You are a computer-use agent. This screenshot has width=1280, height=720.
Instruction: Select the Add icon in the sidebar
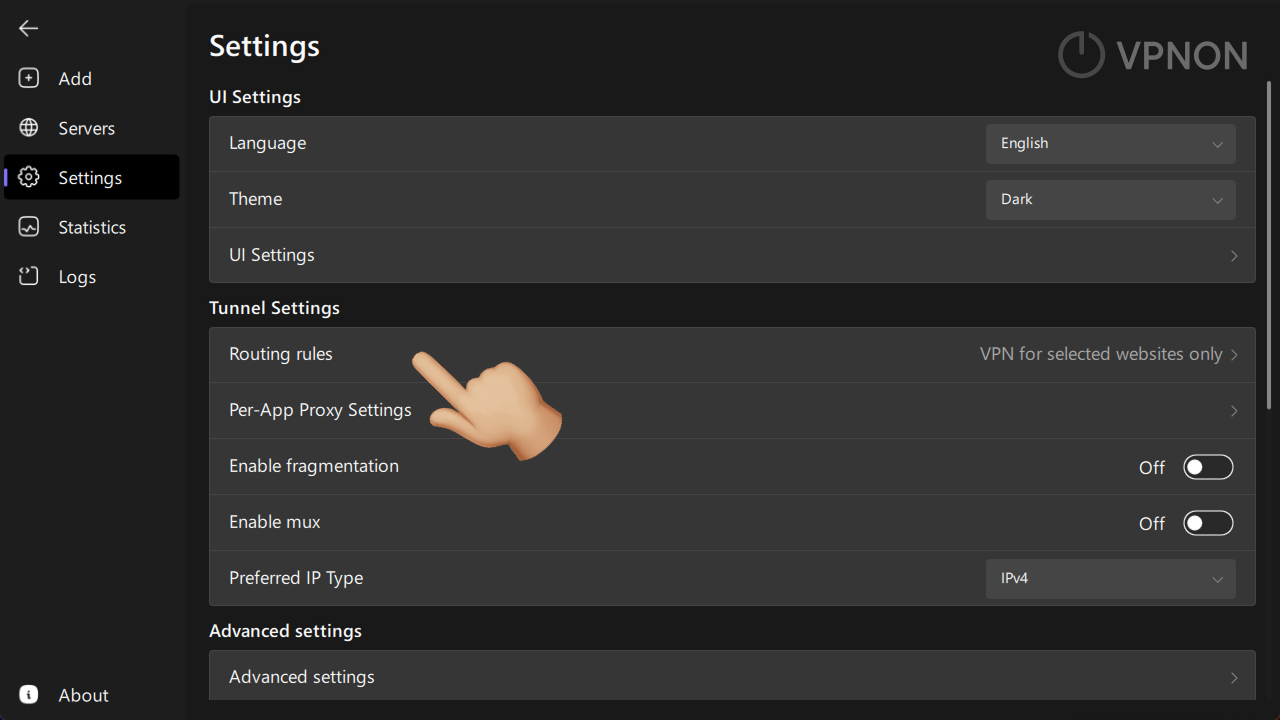tap(28, 77)
